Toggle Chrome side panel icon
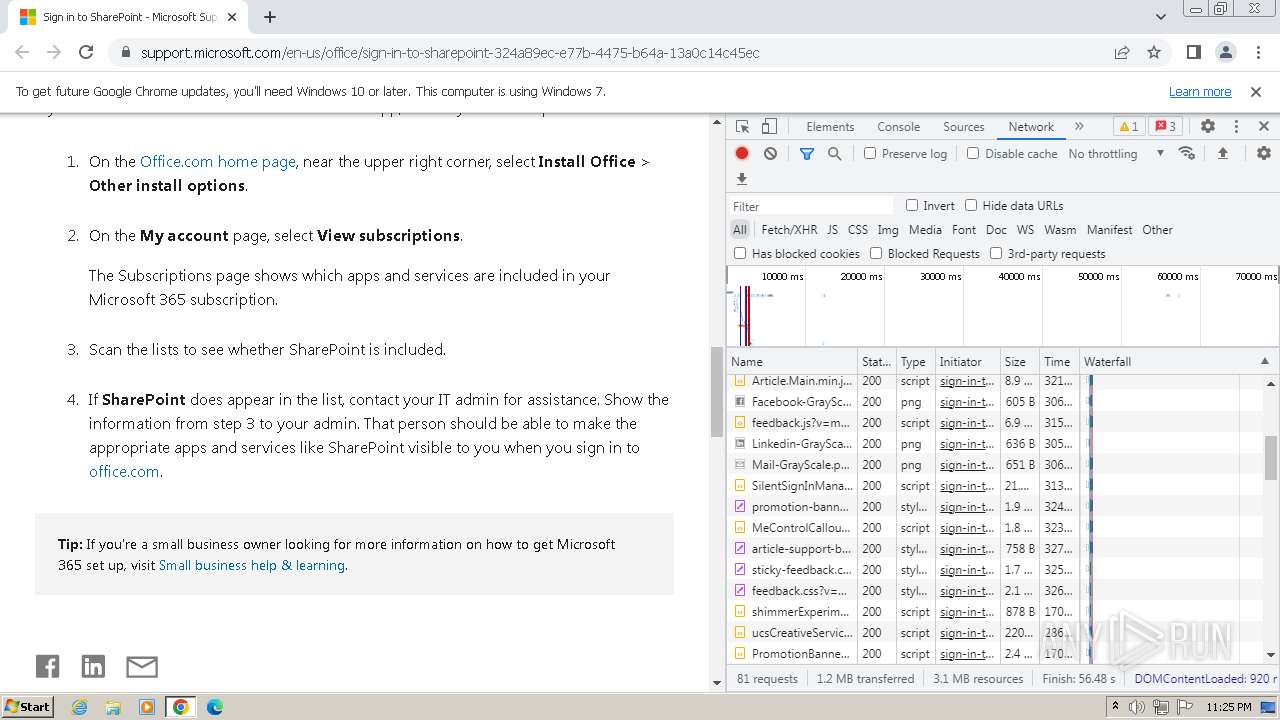The width and height of the screenshot is (1280, 720). (x=1193, y=53)
